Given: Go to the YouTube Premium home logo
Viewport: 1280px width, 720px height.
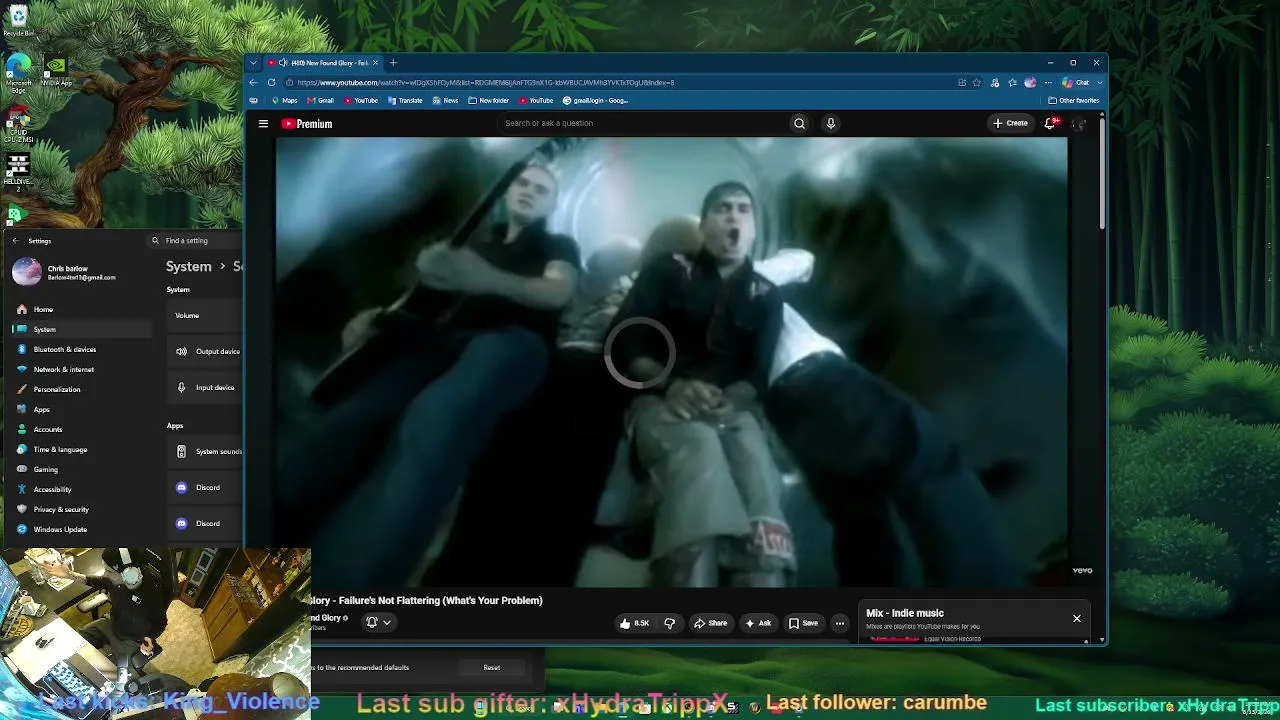Looking at the screenshot, I should [x=307, y=124].
